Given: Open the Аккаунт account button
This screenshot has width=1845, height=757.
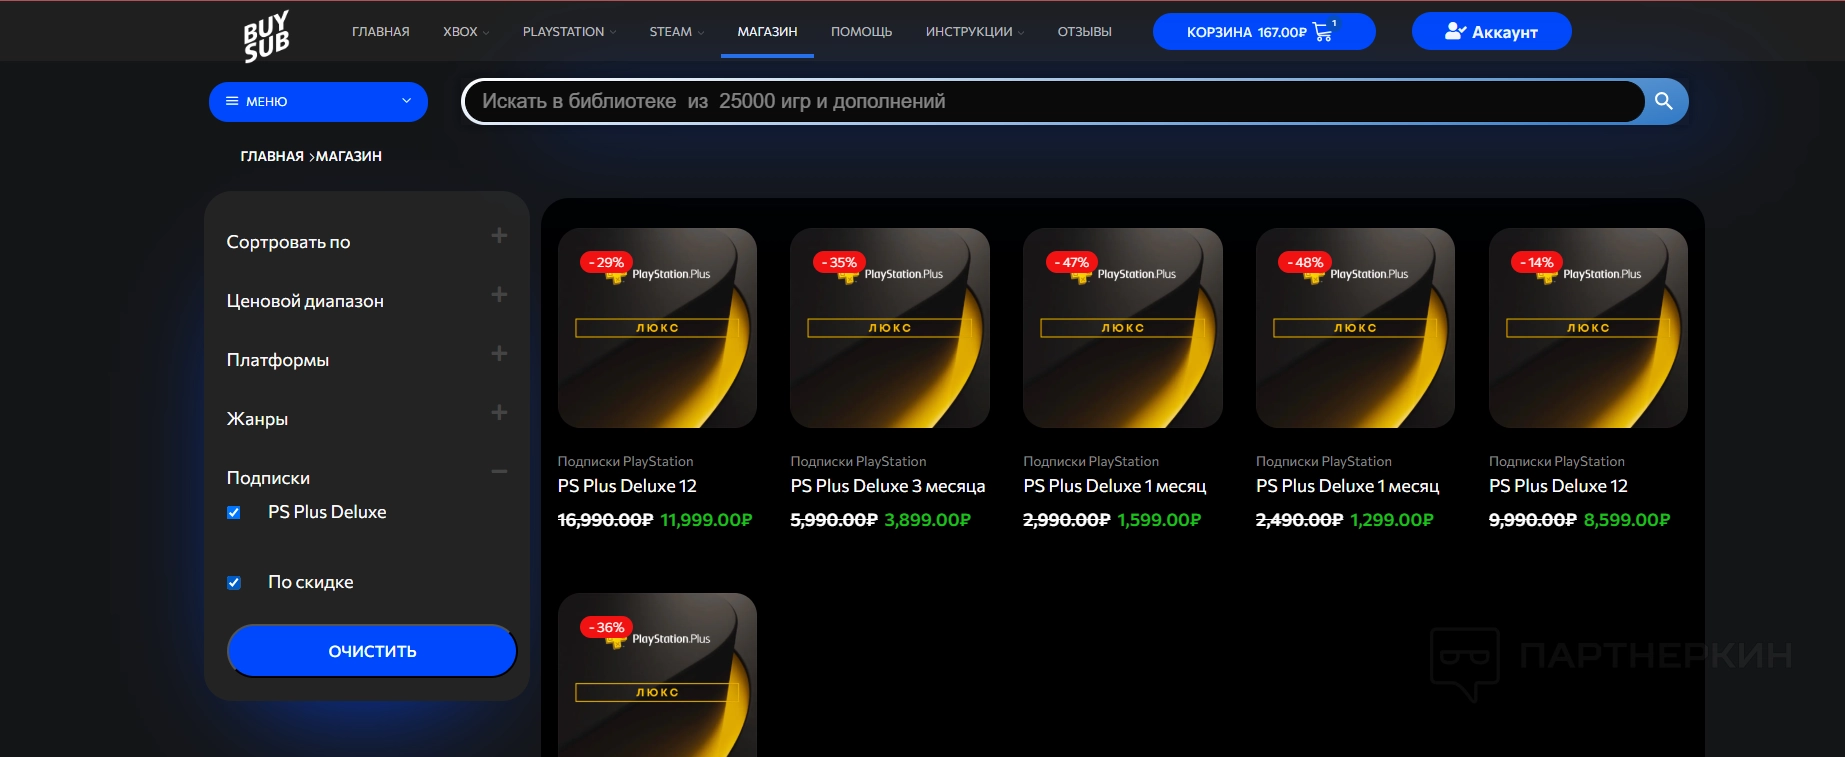Looking at the screenshot, I should pyautogui.click(x=1491, y=31).
